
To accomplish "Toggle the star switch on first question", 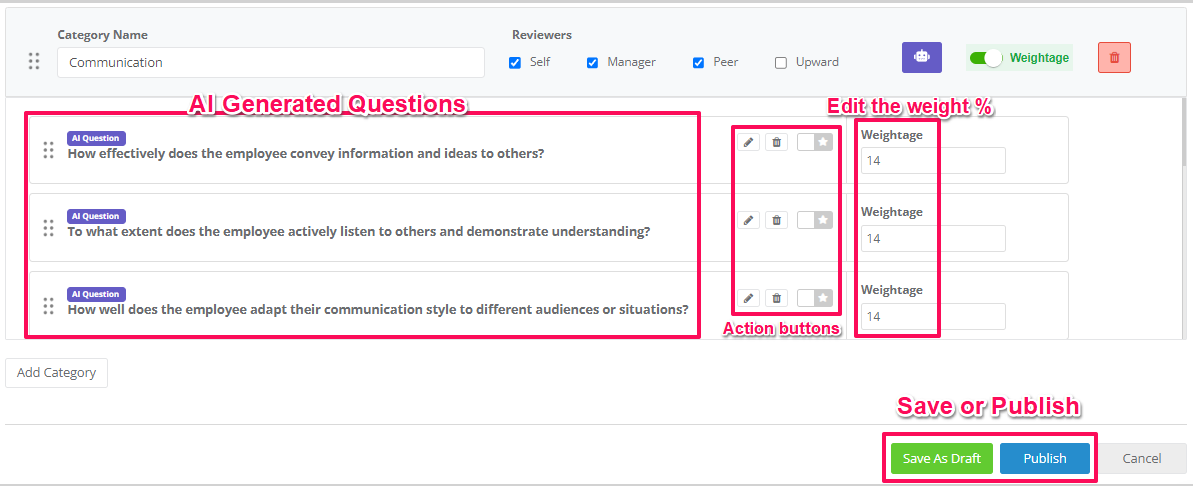I will coord(815,142).
